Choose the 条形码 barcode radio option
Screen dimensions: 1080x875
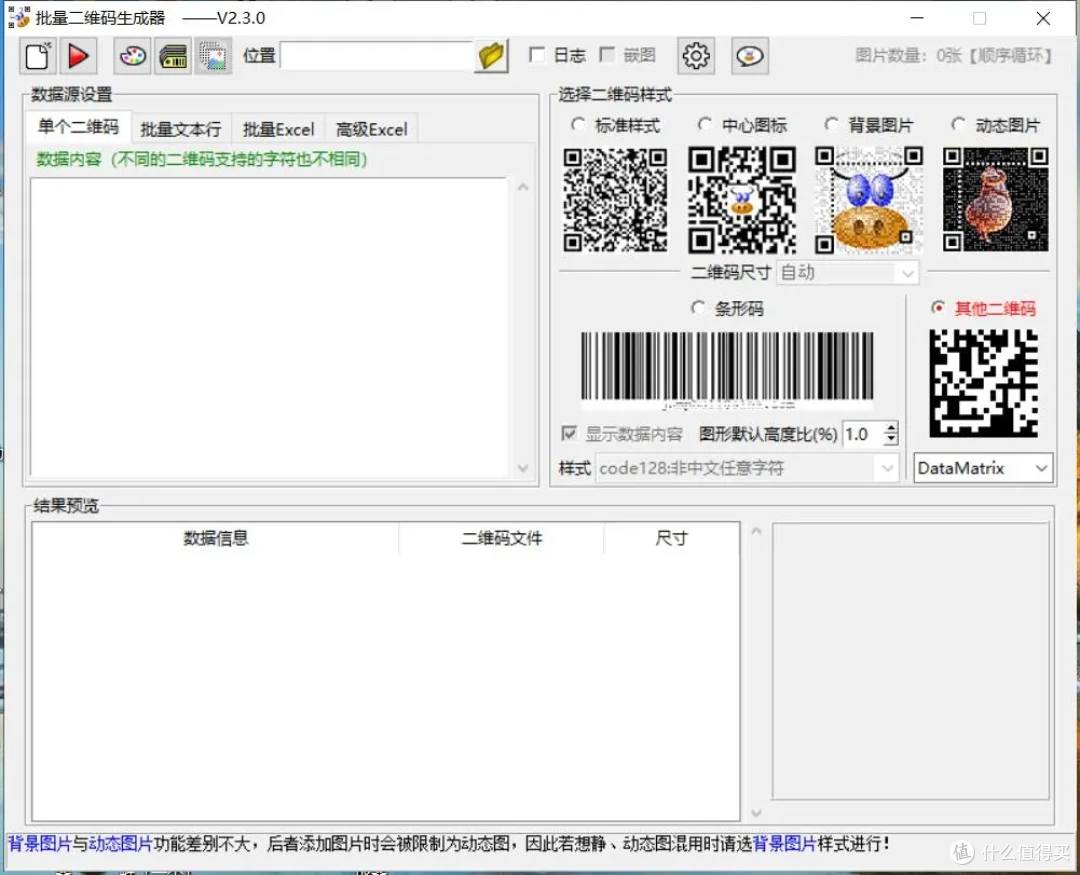tap(698, 307)
